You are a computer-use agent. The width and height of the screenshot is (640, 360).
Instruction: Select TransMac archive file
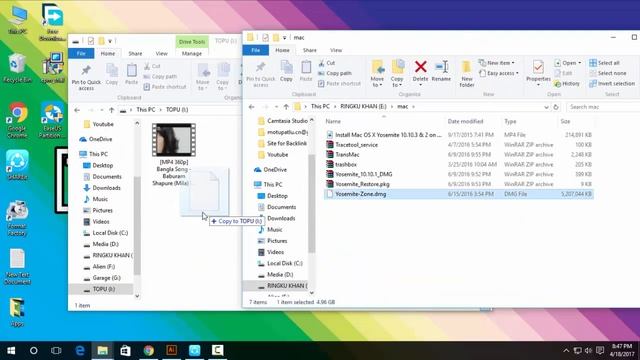[x=459, y=155]
